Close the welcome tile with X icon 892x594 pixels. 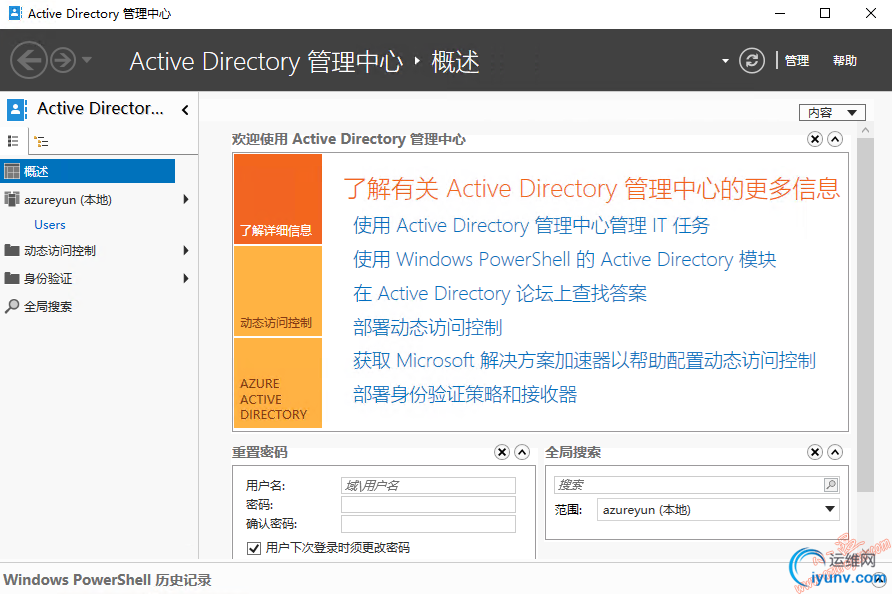815,140
